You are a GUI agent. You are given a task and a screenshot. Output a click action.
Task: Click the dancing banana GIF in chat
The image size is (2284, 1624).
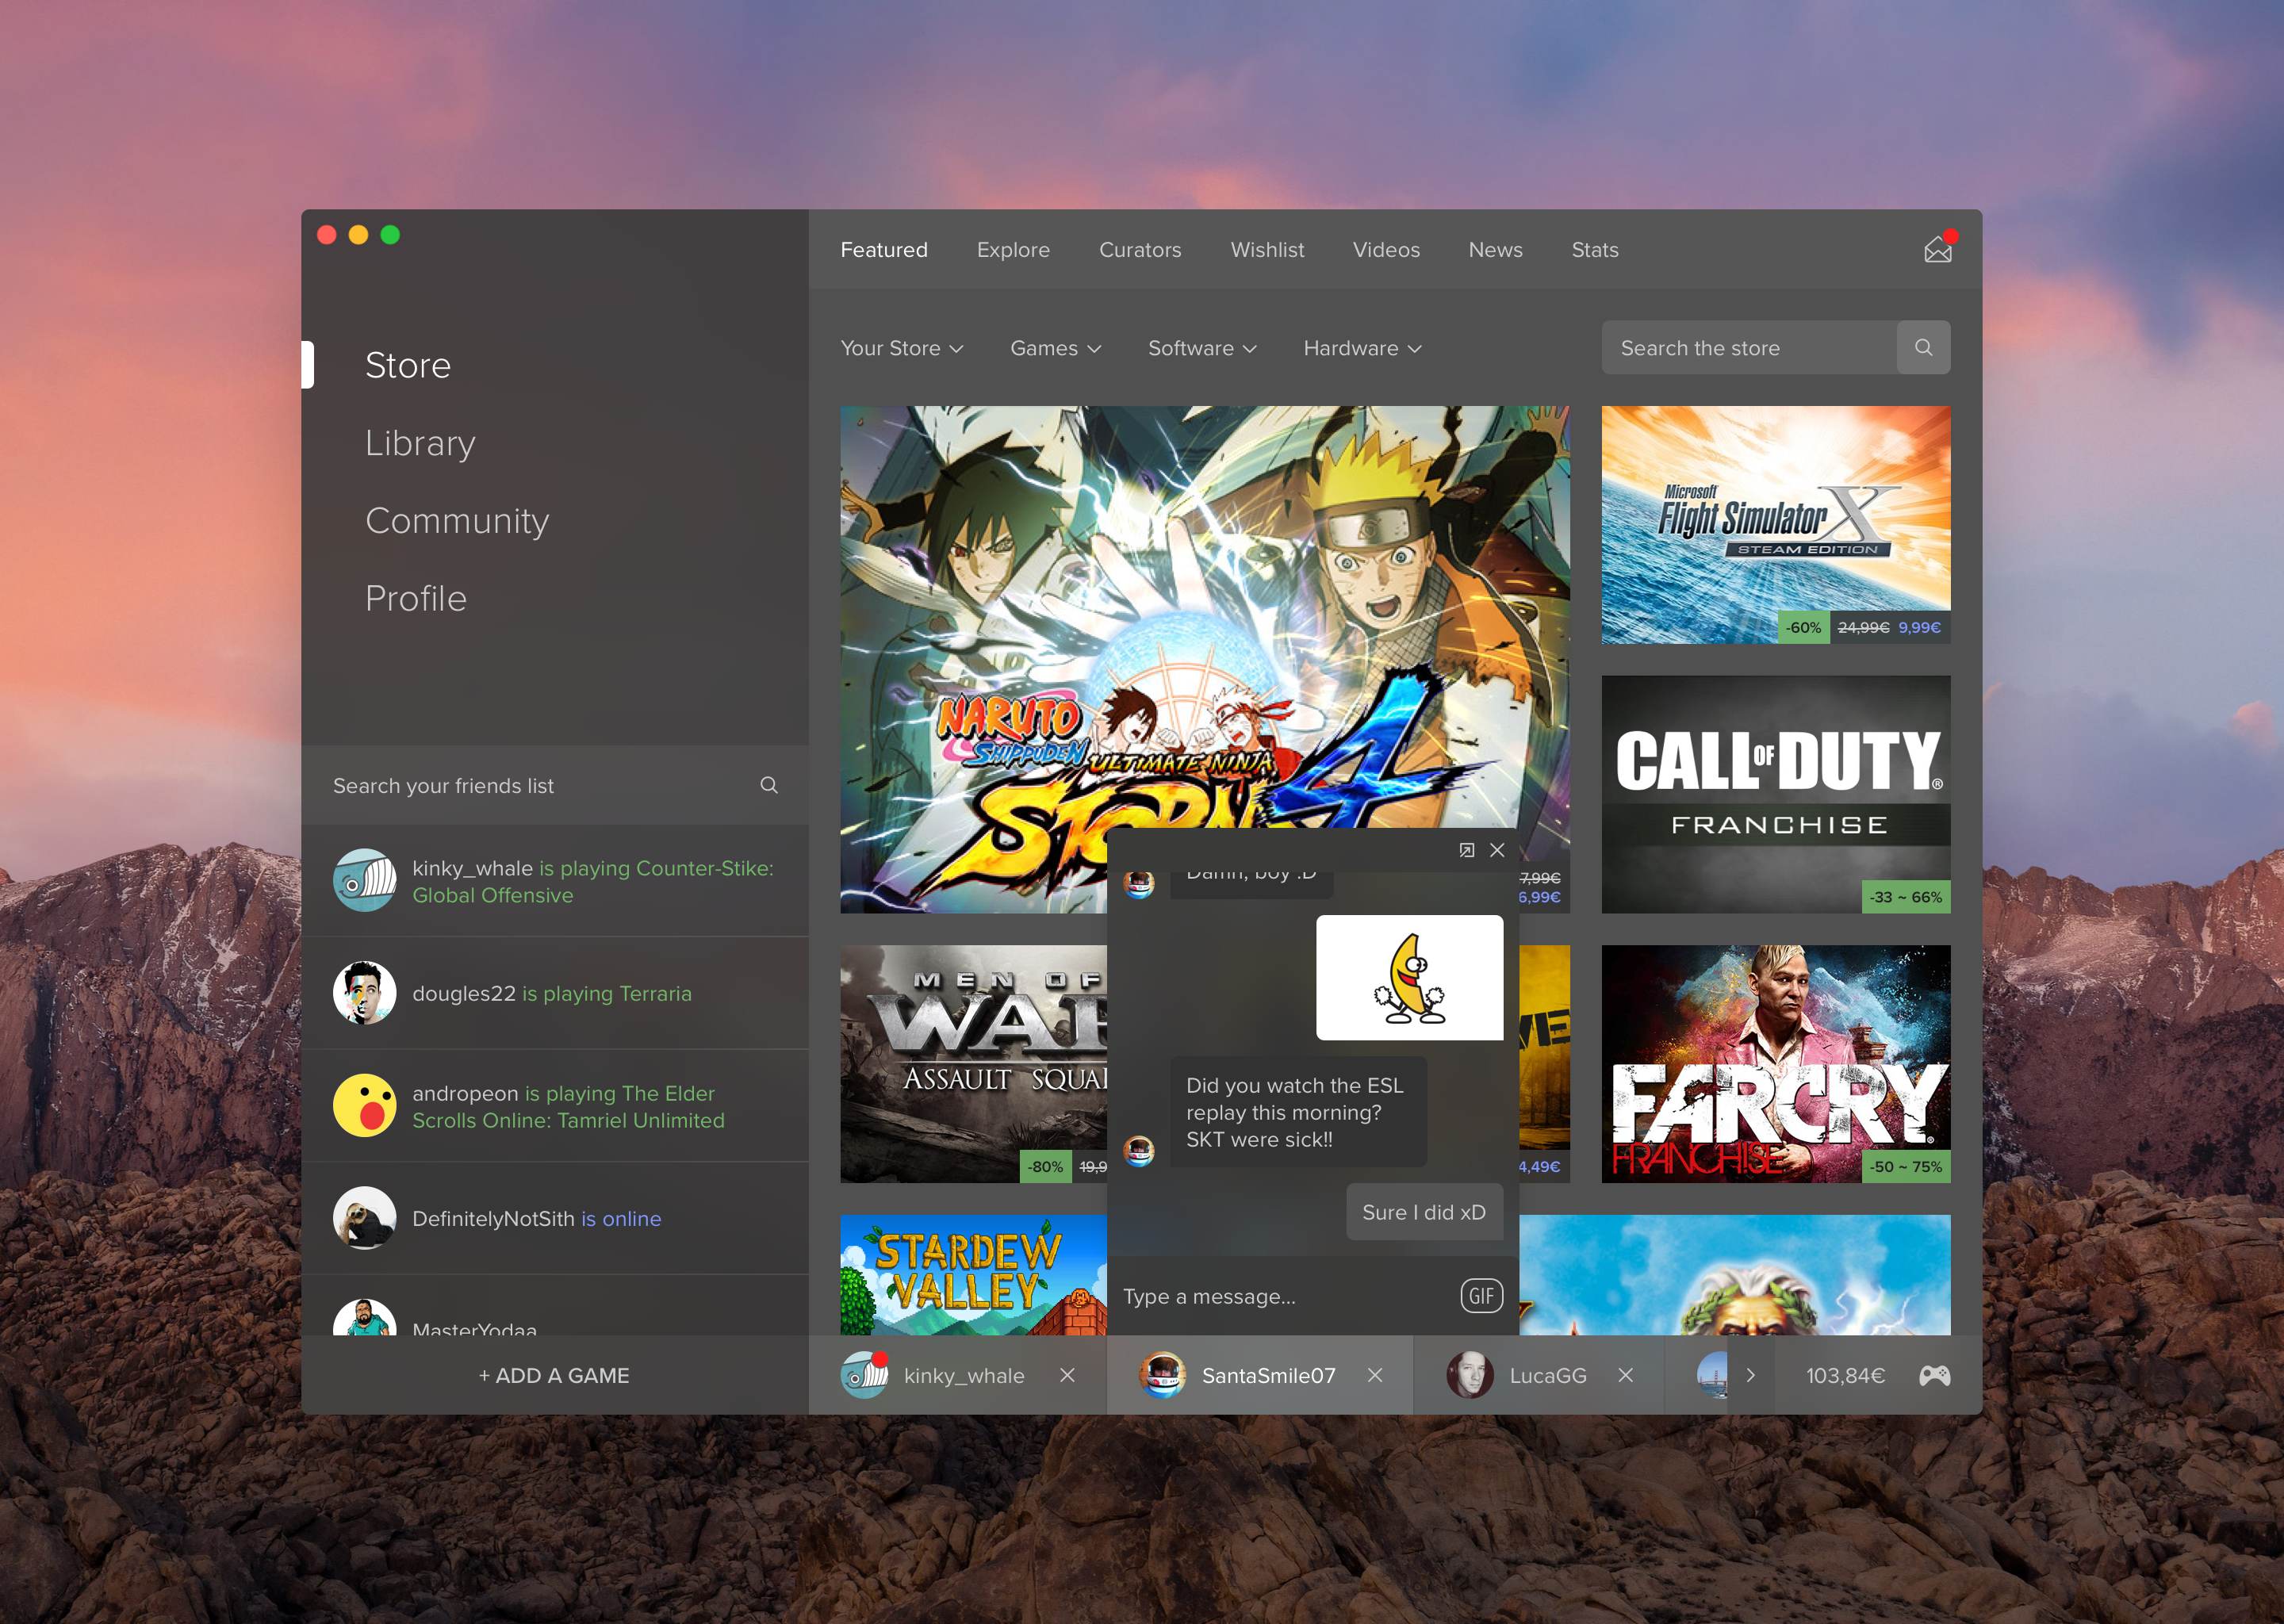pyautogui.click(x=1409, y=977)
